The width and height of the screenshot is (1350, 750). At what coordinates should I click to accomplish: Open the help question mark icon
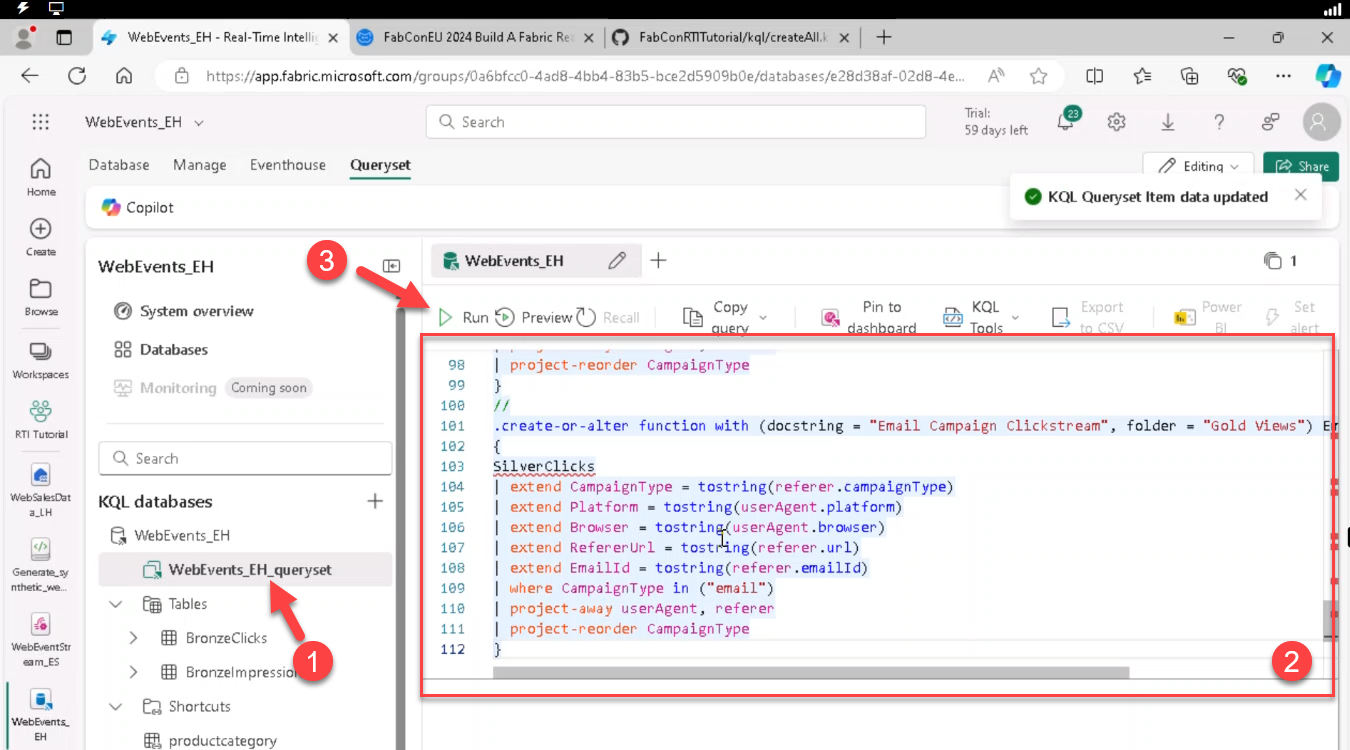pos(1218,122)
